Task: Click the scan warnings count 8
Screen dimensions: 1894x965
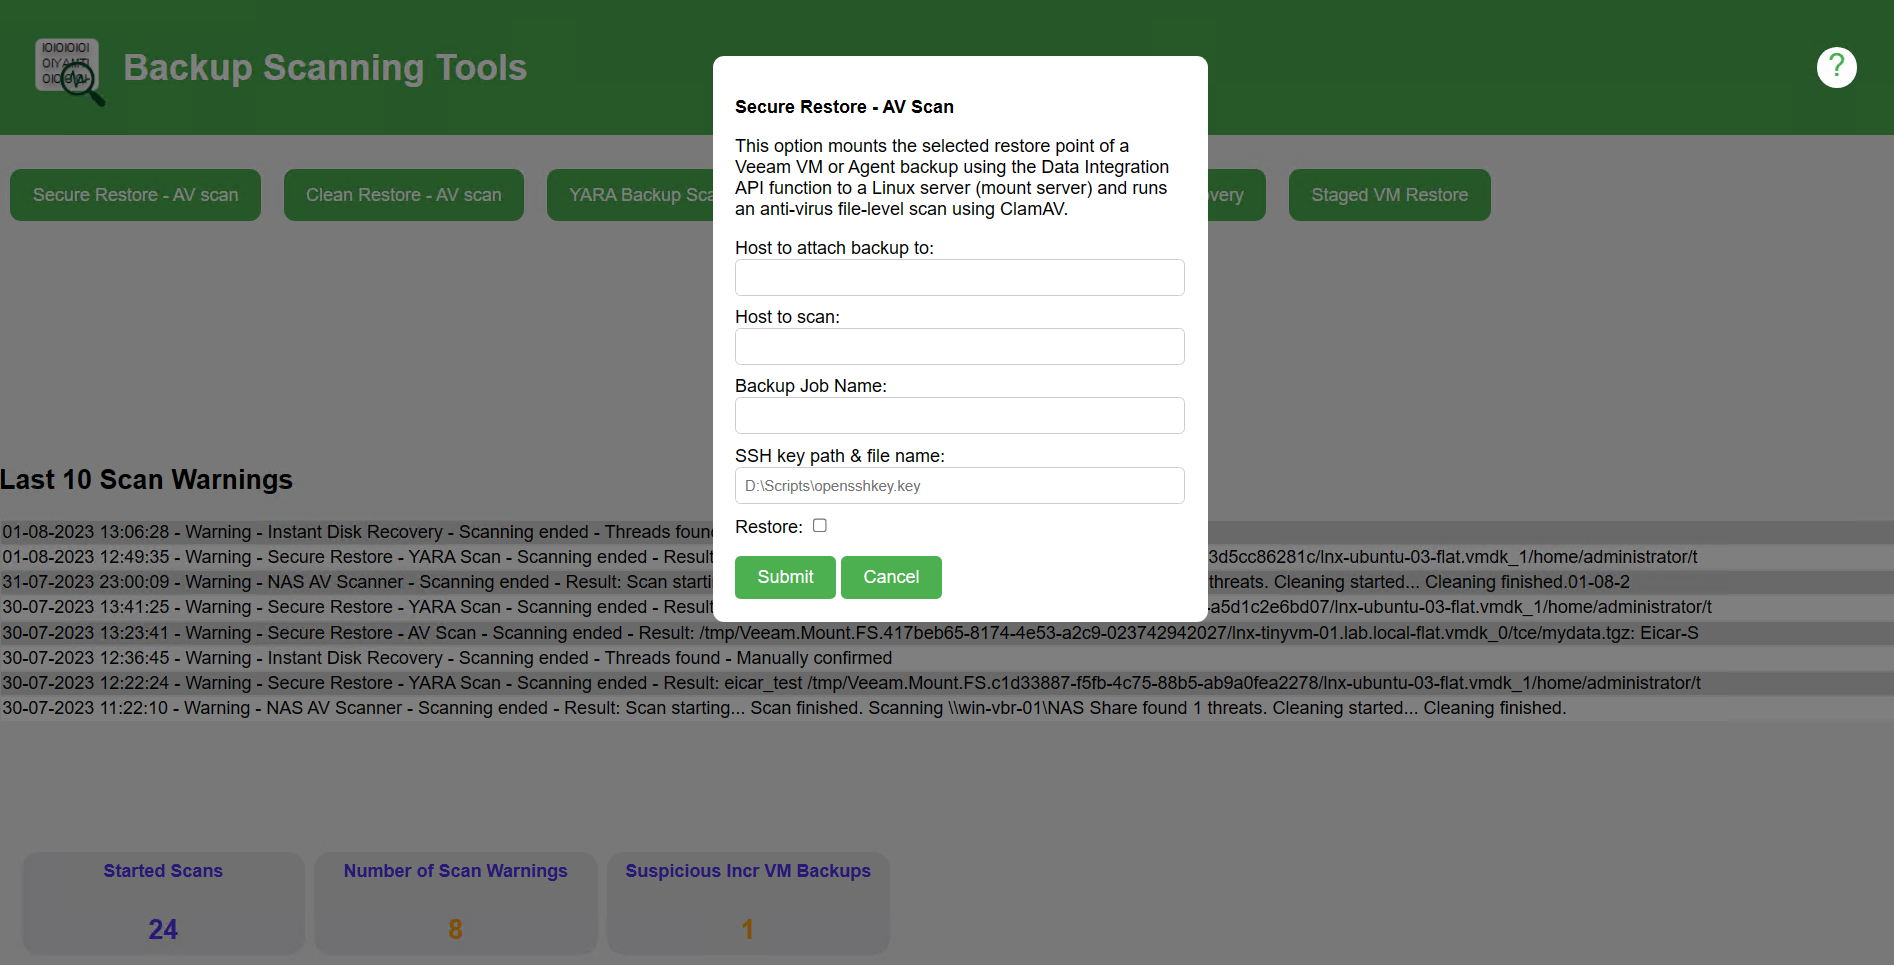Action: pos(456,930)
